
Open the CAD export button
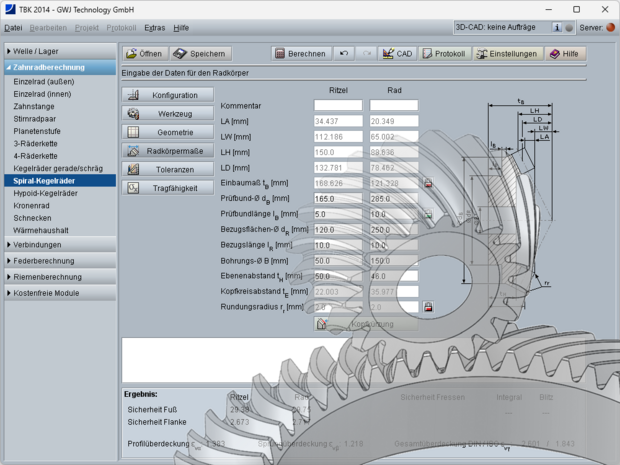coord(398,53)
